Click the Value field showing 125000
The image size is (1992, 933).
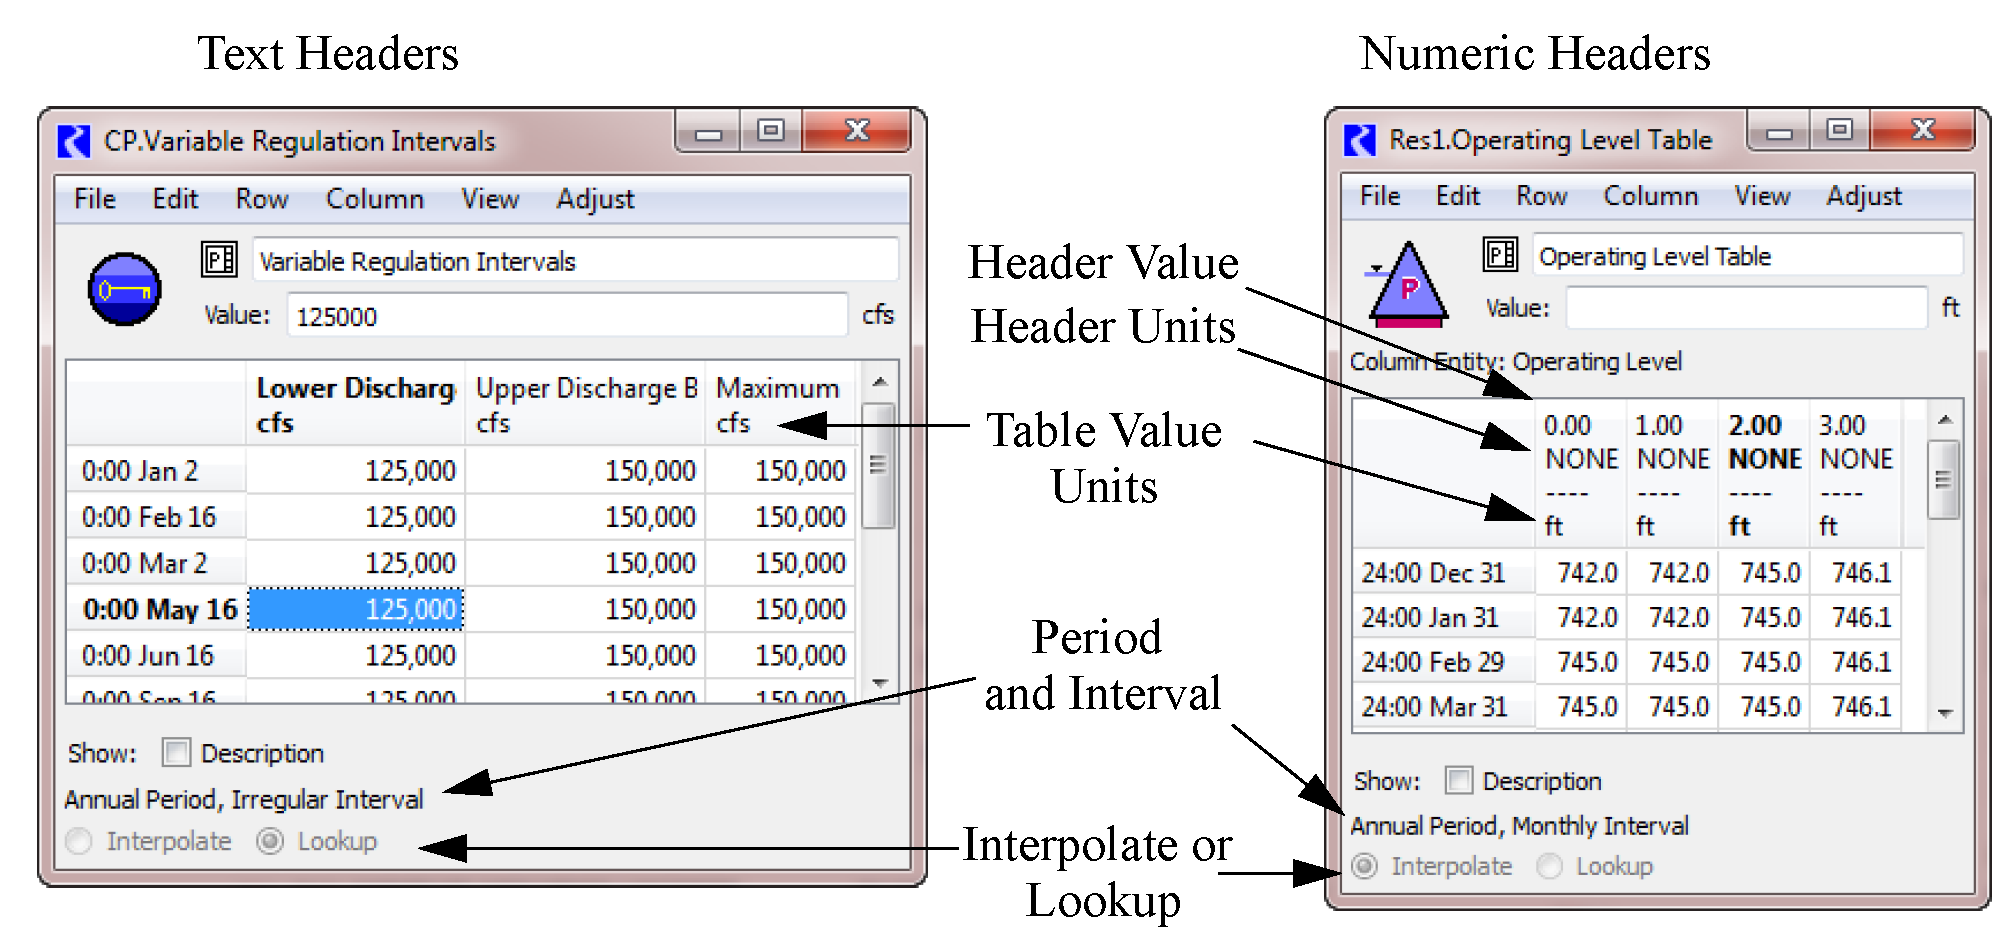[567, 316]
